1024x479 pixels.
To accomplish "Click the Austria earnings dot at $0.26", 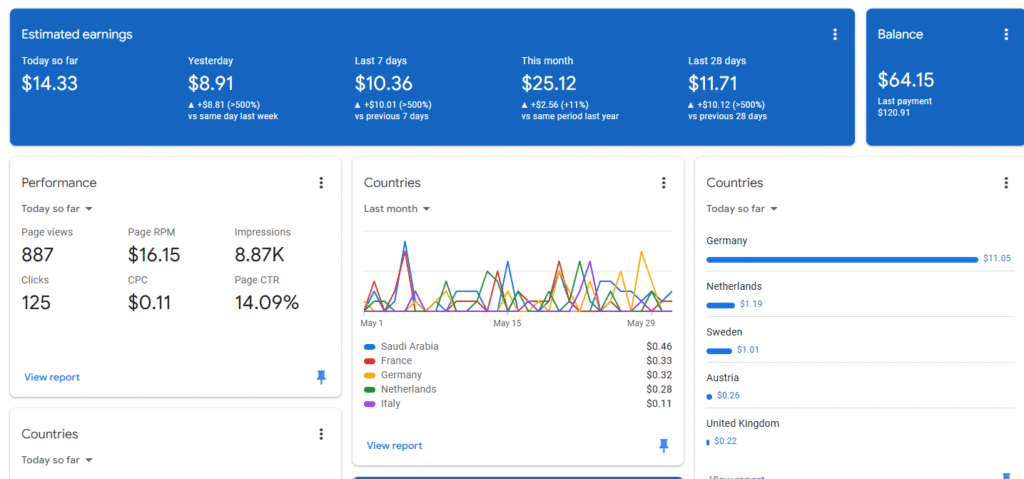I will [x=709, y=397].
